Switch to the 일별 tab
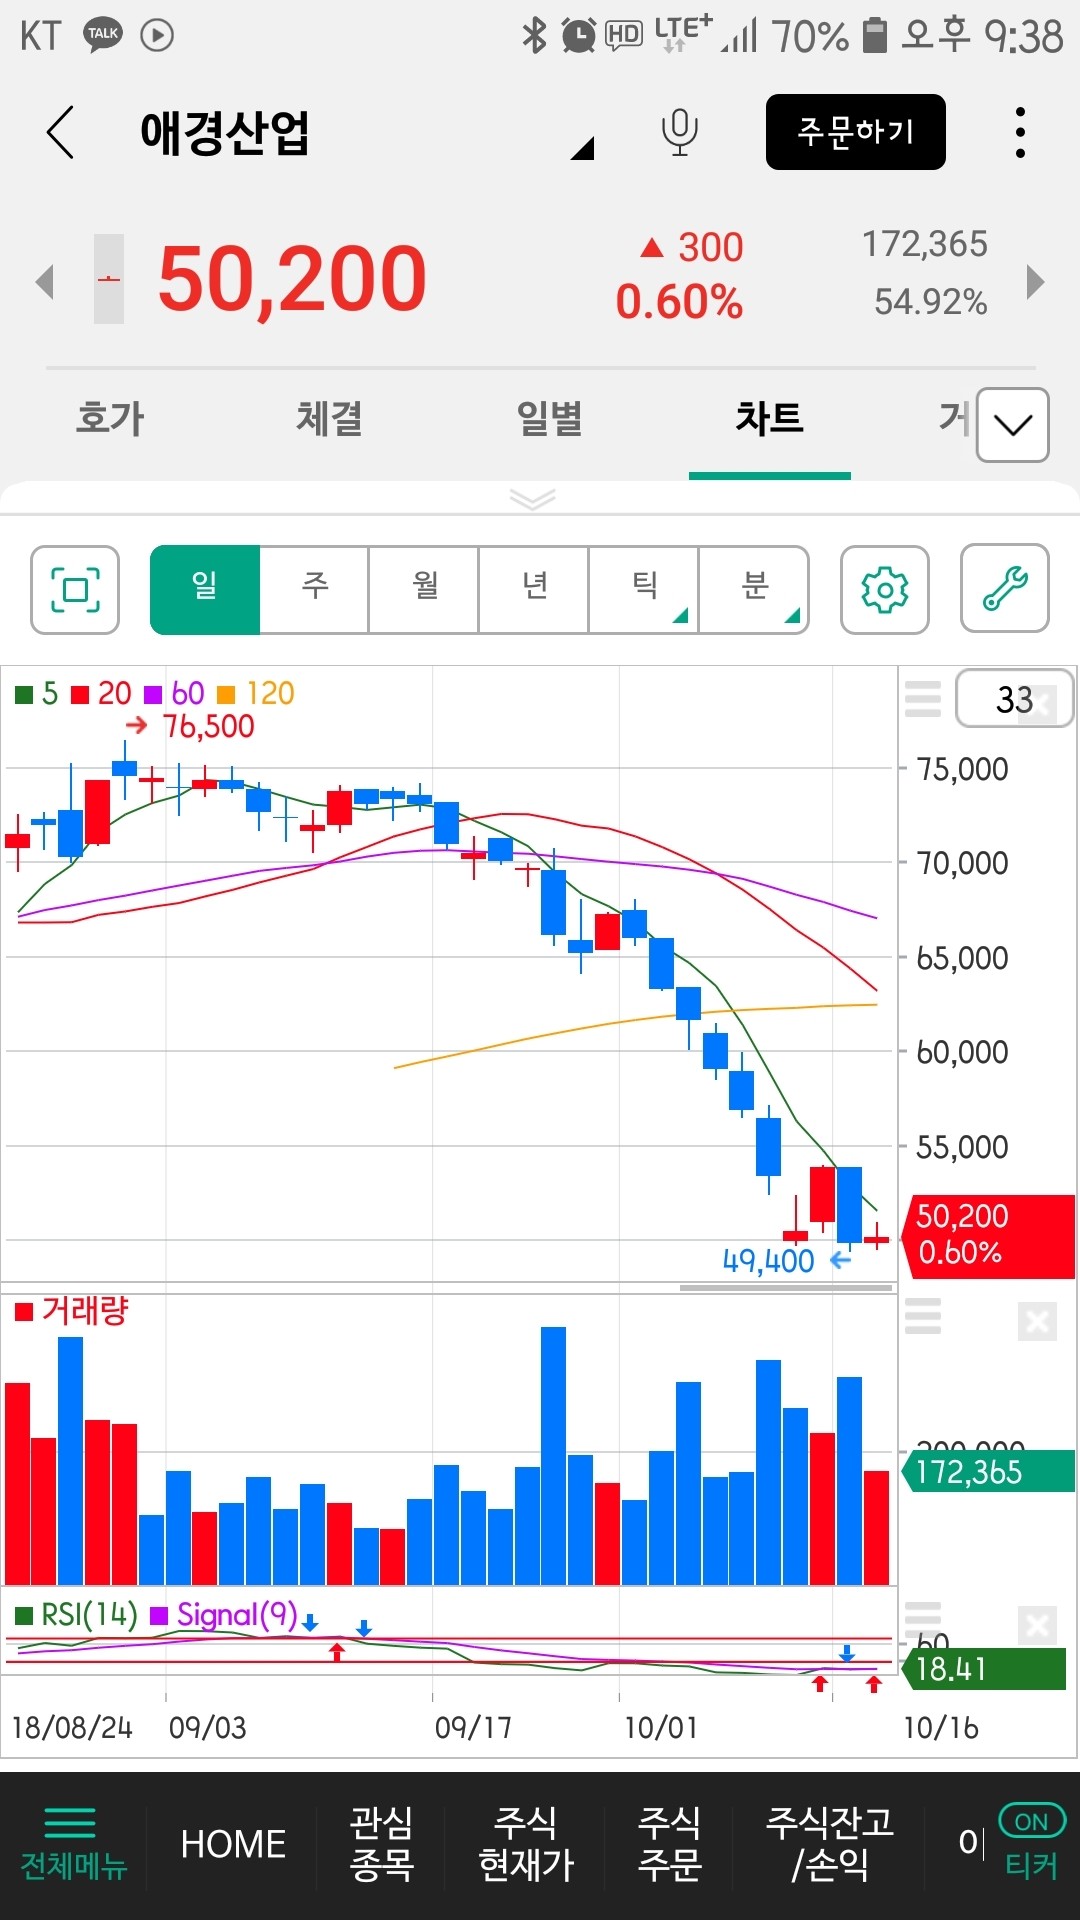Viewport: 1080px width, 1920px height. point(549,418)
